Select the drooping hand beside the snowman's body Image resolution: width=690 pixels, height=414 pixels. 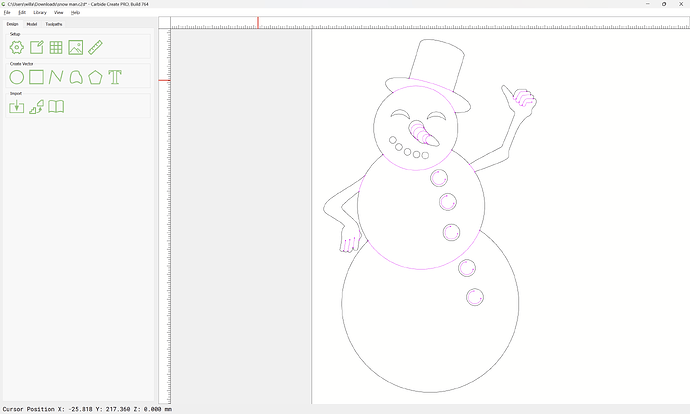coord(350,239)
